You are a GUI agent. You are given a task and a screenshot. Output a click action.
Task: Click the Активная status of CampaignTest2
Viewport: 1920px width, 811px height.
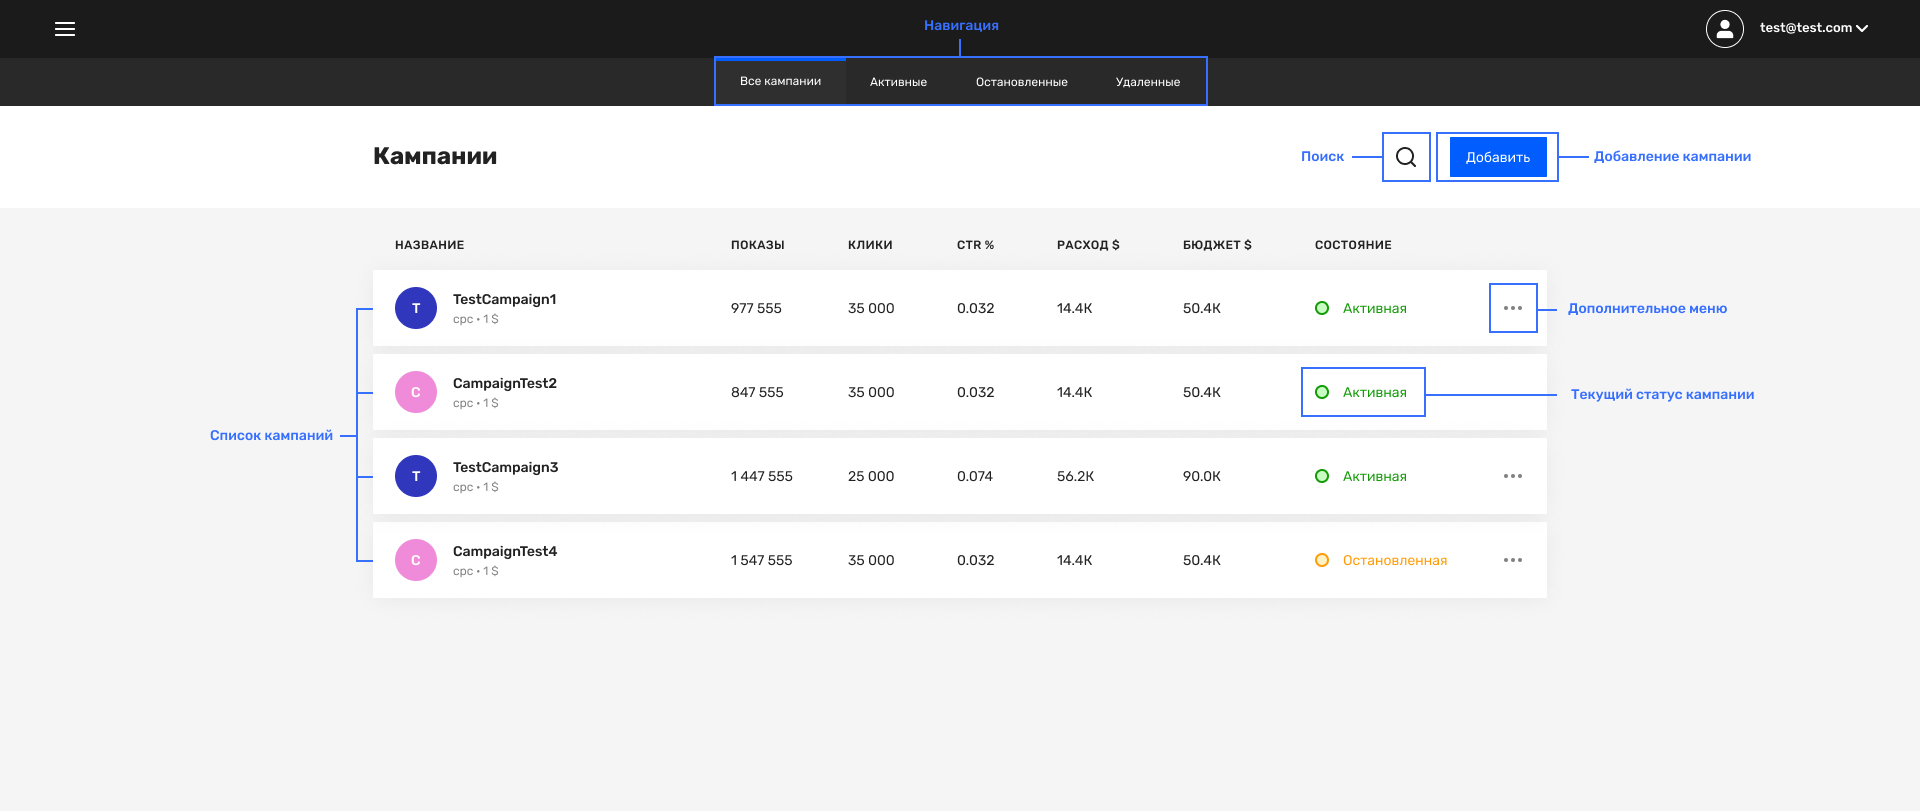click(1361, 392)
